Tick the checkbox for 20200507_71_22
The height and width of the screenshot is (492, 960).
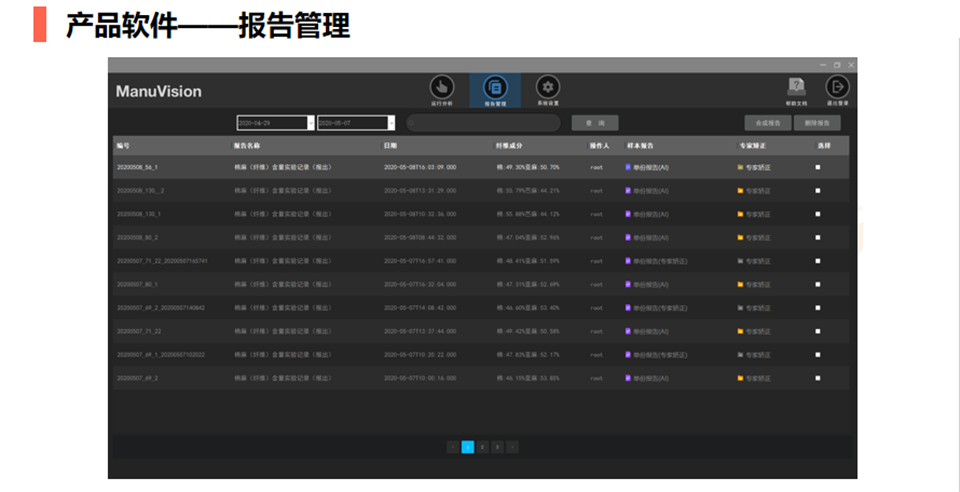click(817, 331)
